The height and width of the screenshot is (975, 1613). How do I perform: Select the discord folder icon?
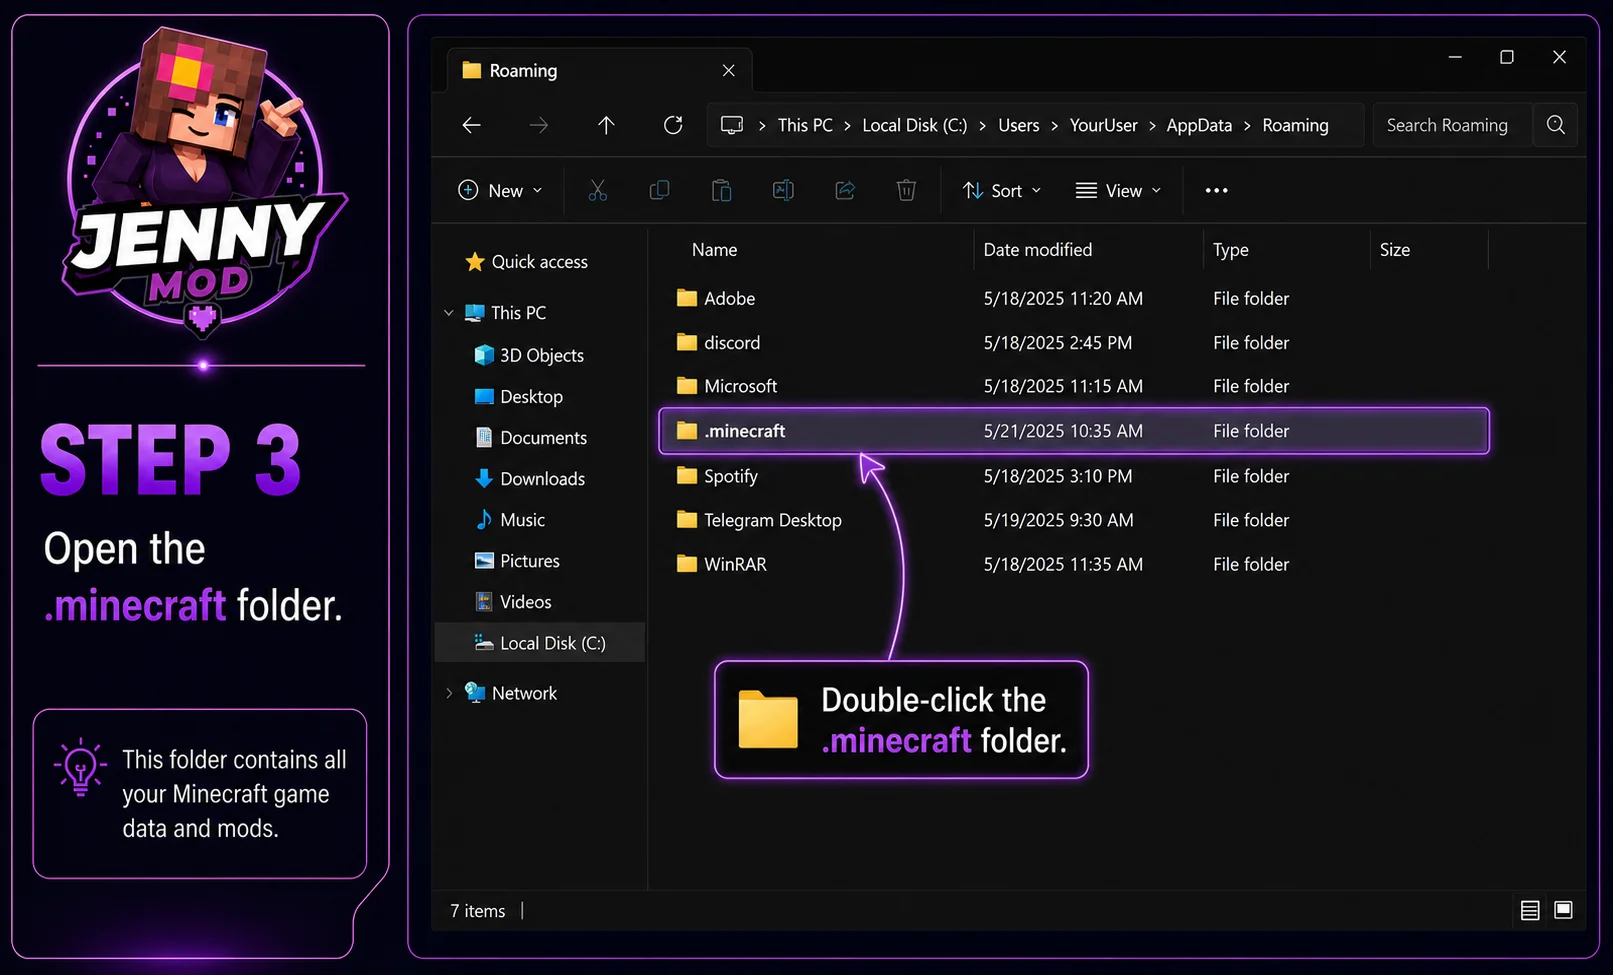pos(687,342)
